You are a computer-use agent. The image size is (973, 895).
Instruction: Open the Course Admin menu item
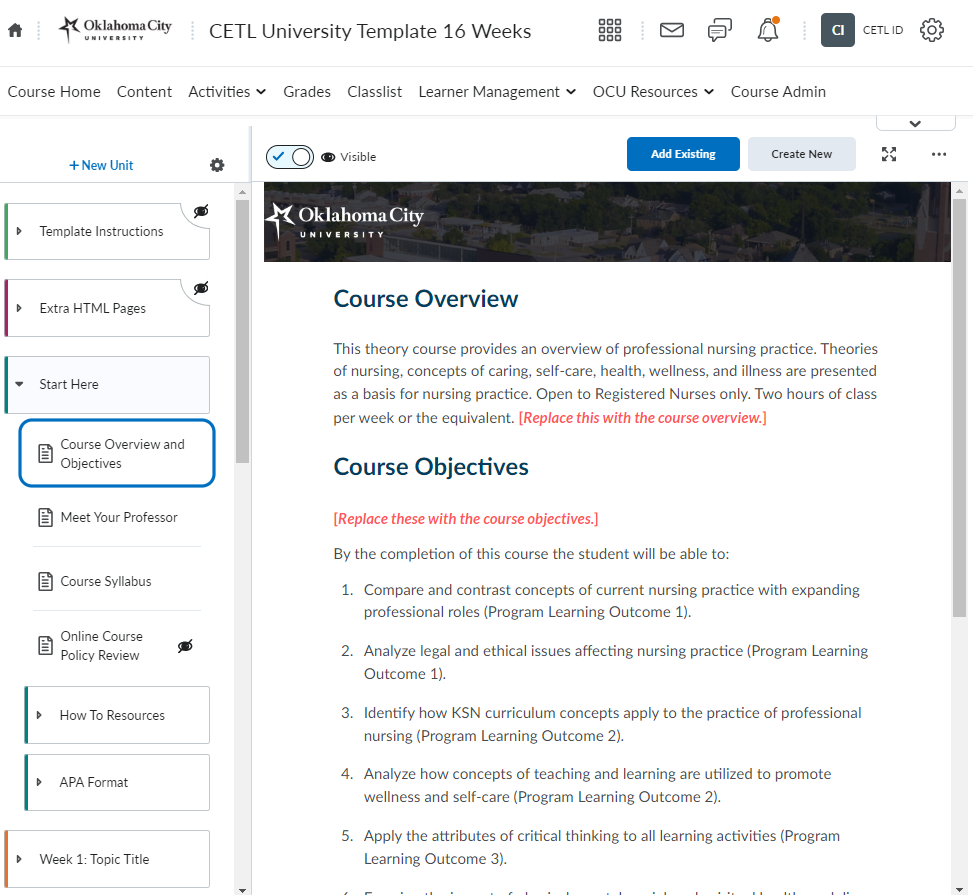(x=778, y=92)
